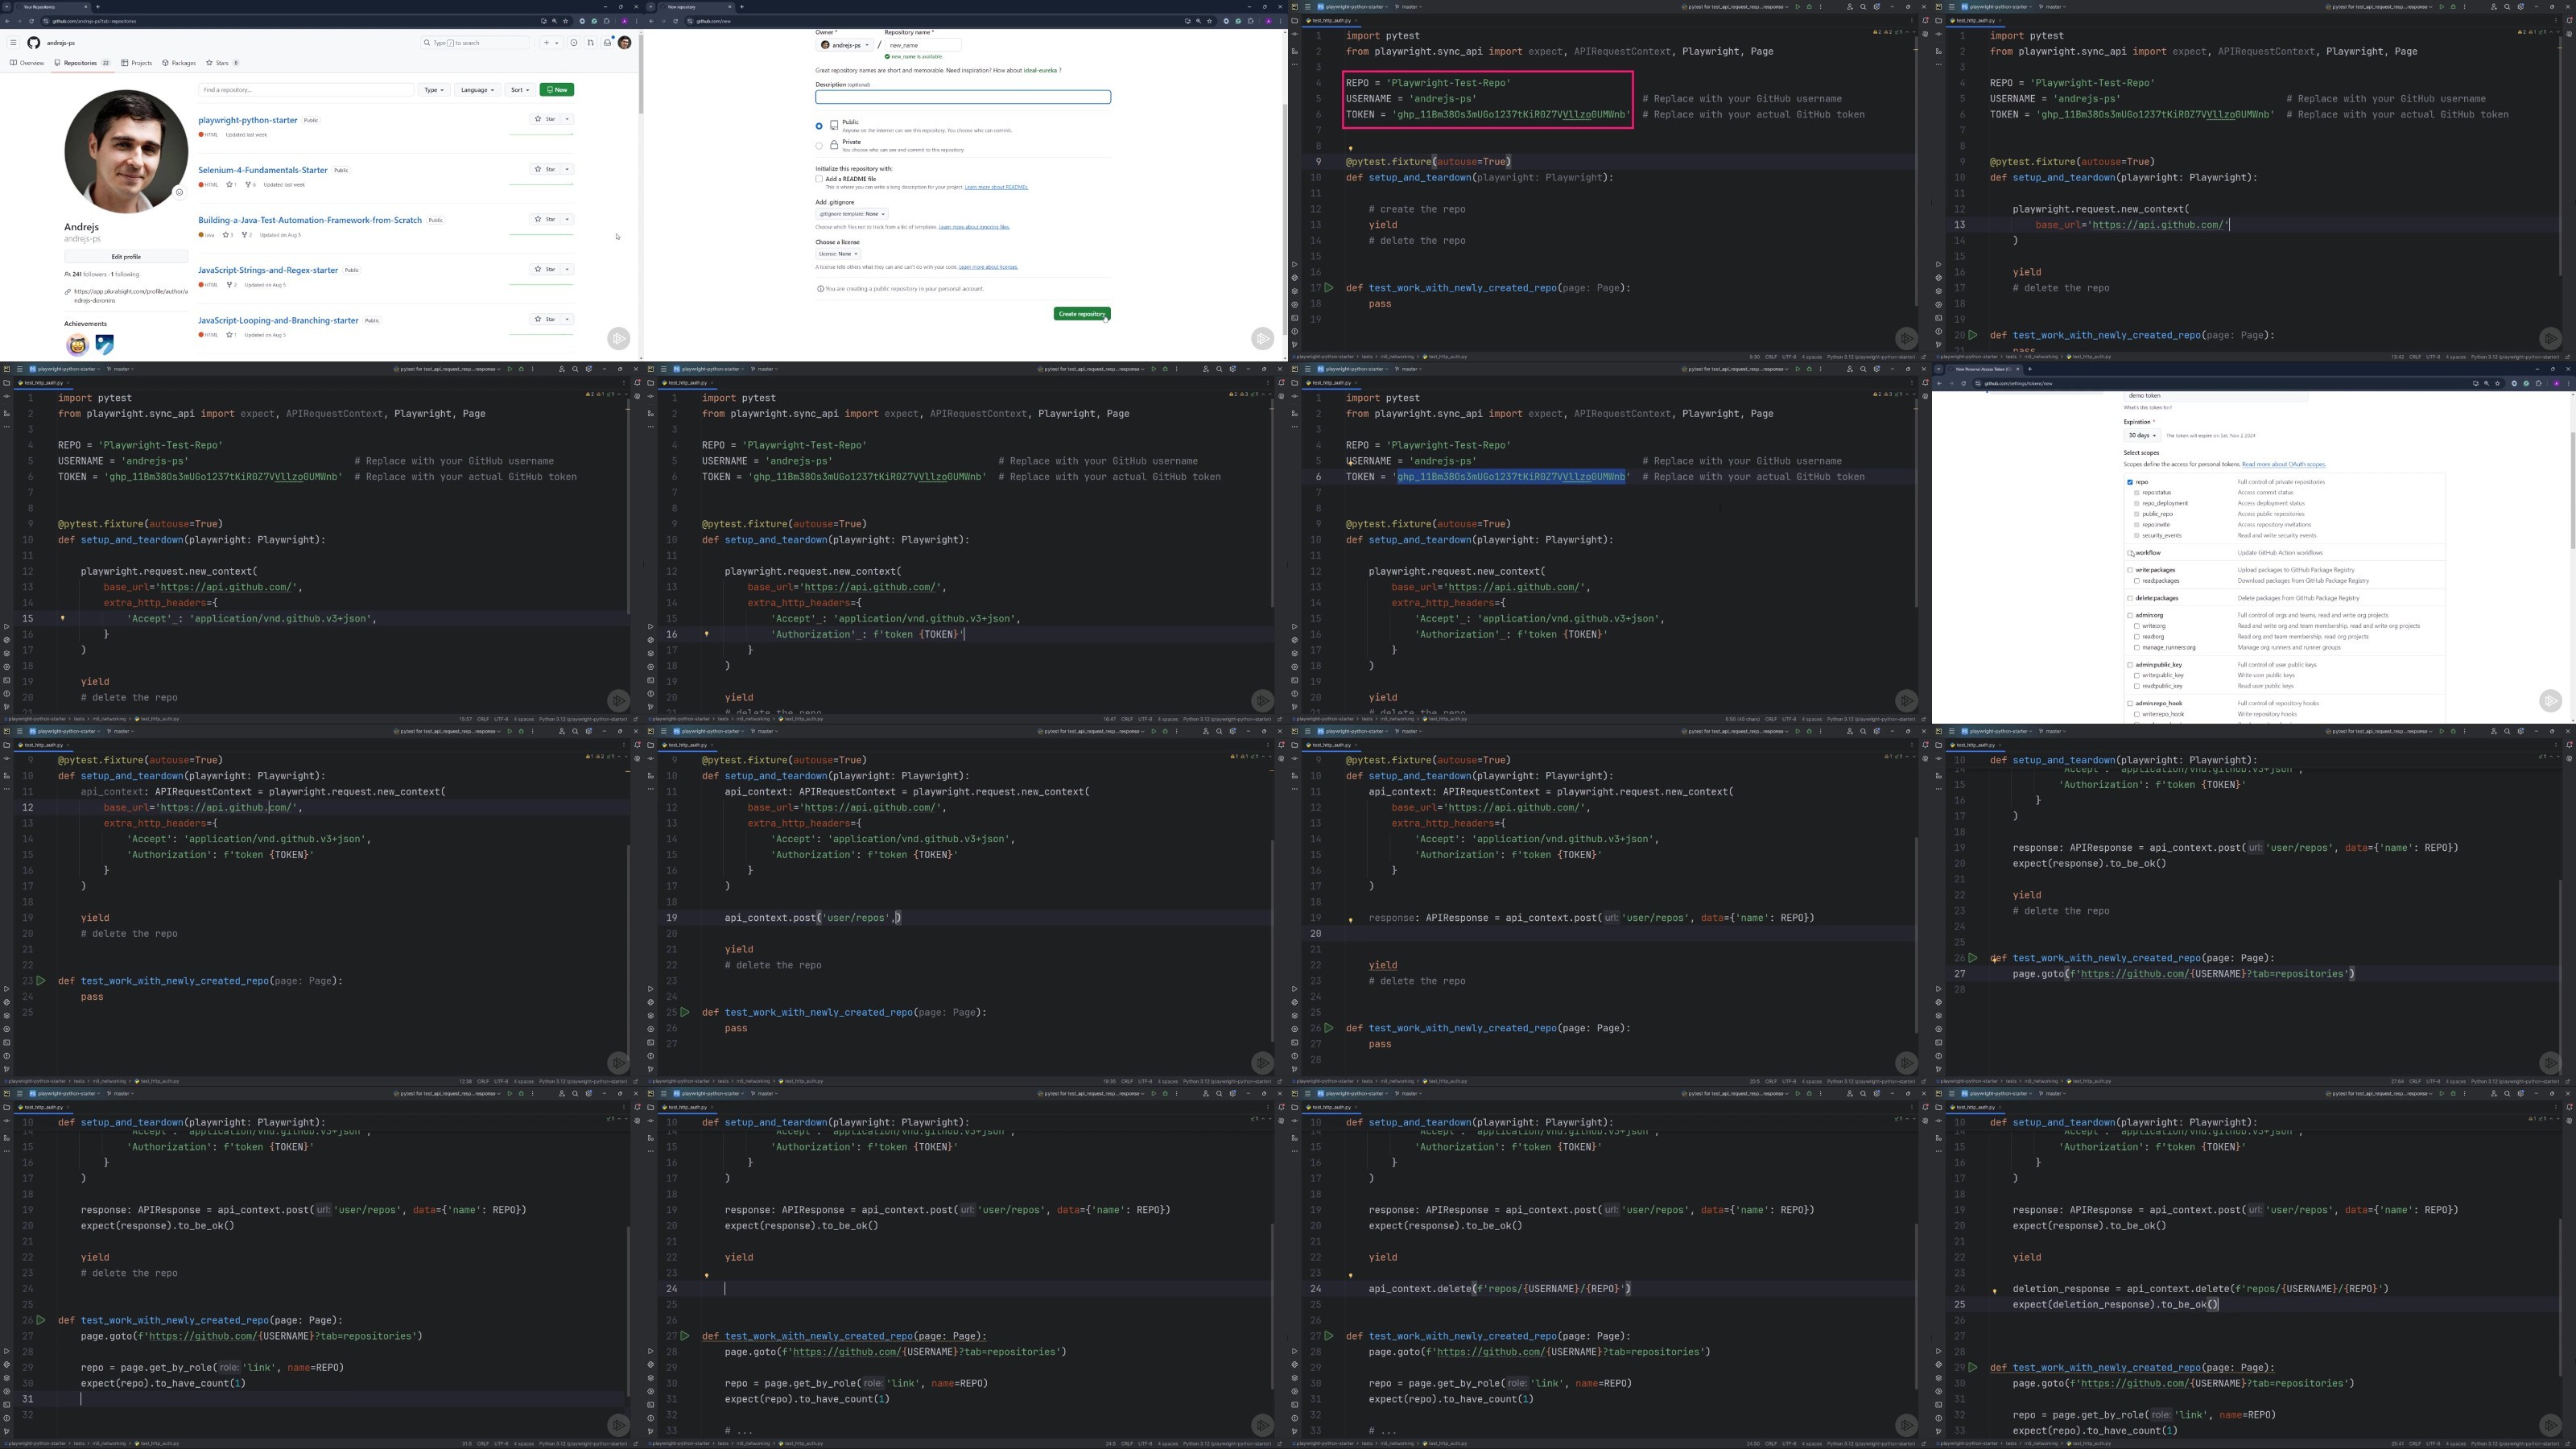The width and height of the screenshot is (2576, 1449).
Task: Check the admin:public_key scope checkbox
Action: pyautogui.click(x=2130, y=665)
